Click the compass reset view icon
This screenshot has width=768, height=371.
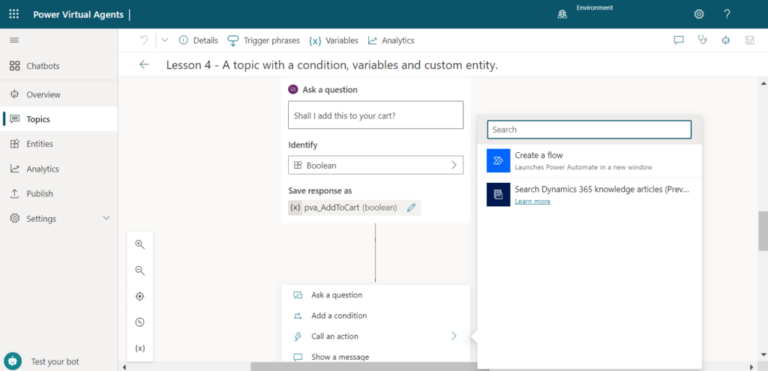tap(140, 322)
